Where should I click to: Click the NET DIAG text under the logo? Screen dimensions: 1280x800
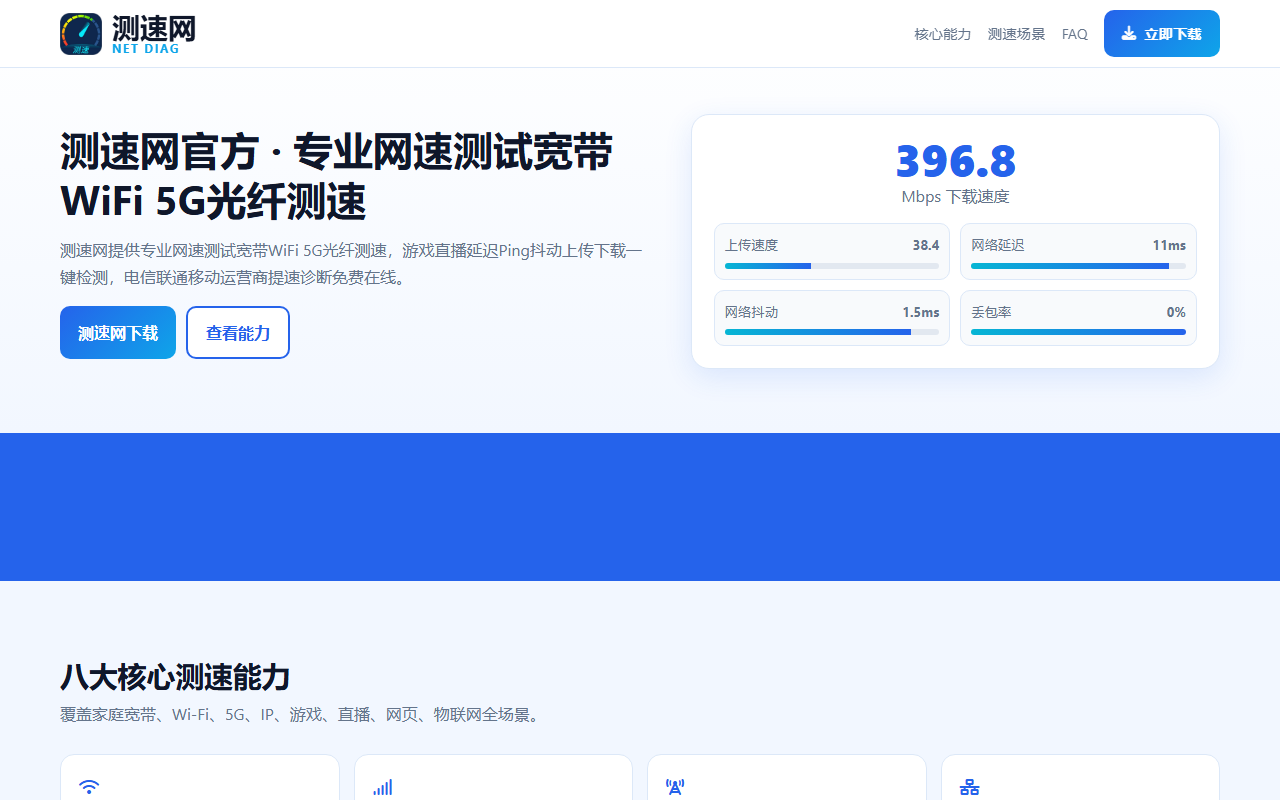(x=146, y=49)
